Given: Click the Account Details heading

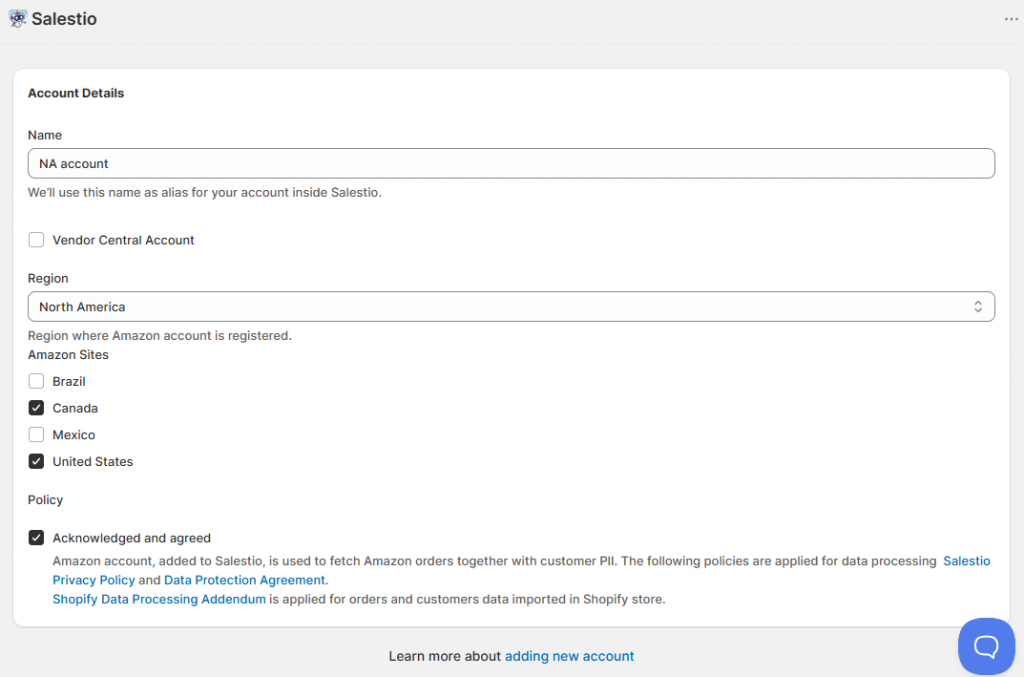Looking at the screenshot, I should point(76,93).
